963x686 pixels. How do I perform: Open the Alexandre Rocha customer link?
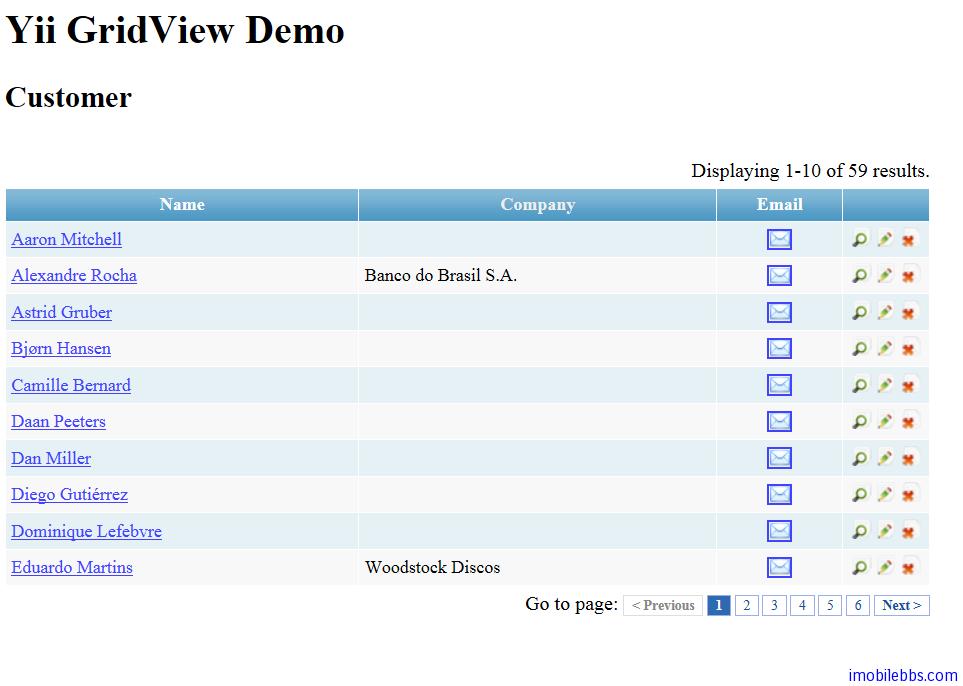[x=74, y=275]
